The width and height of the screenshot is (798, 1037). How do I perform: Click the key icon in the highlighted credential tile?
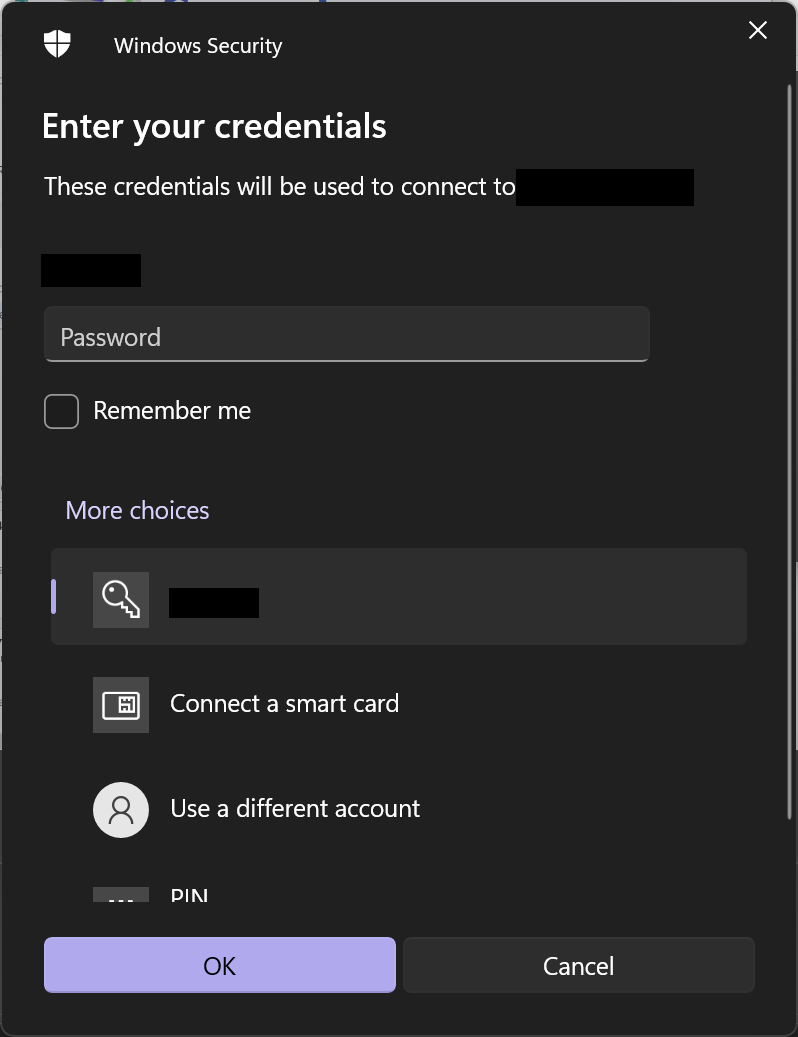(x=120, y=599)
